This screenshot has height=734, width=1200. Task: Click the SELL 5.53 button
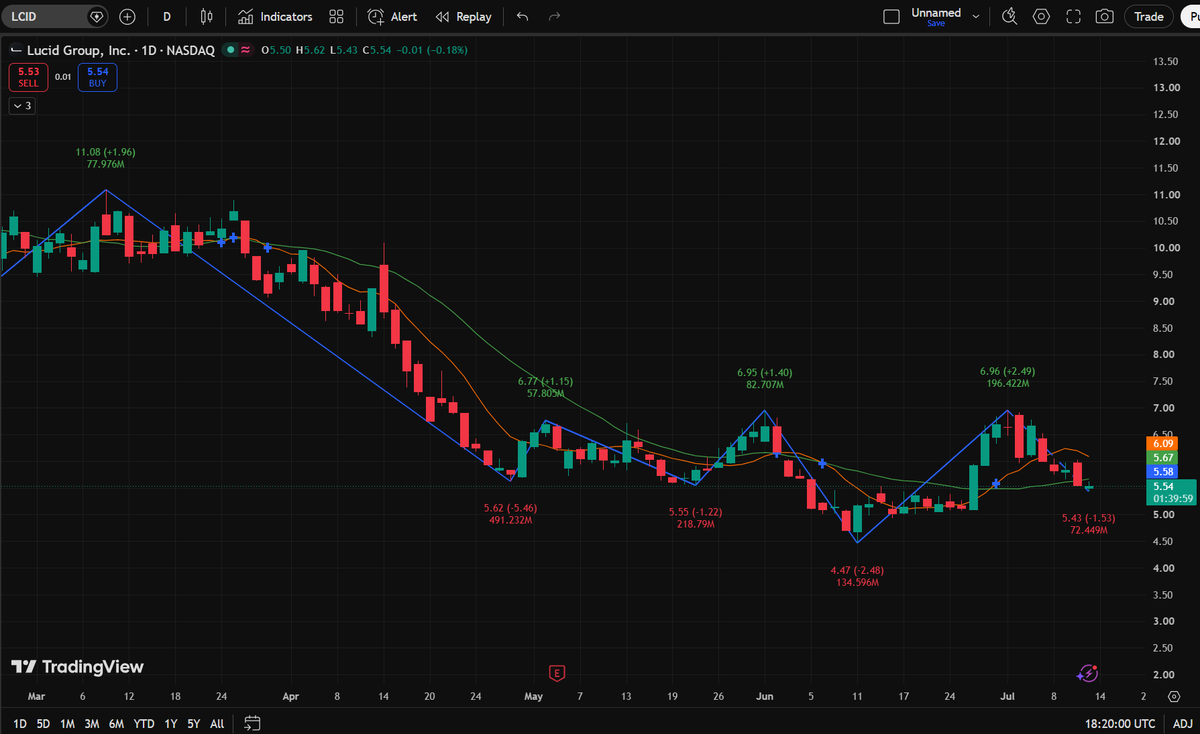[x=28, y=77]
